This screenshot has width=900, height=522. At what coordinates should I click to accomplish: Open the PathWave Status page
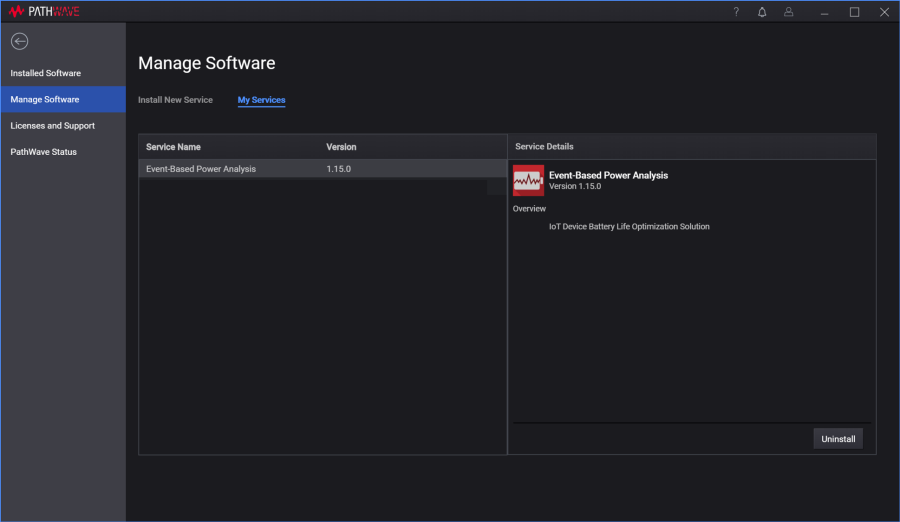43,152
